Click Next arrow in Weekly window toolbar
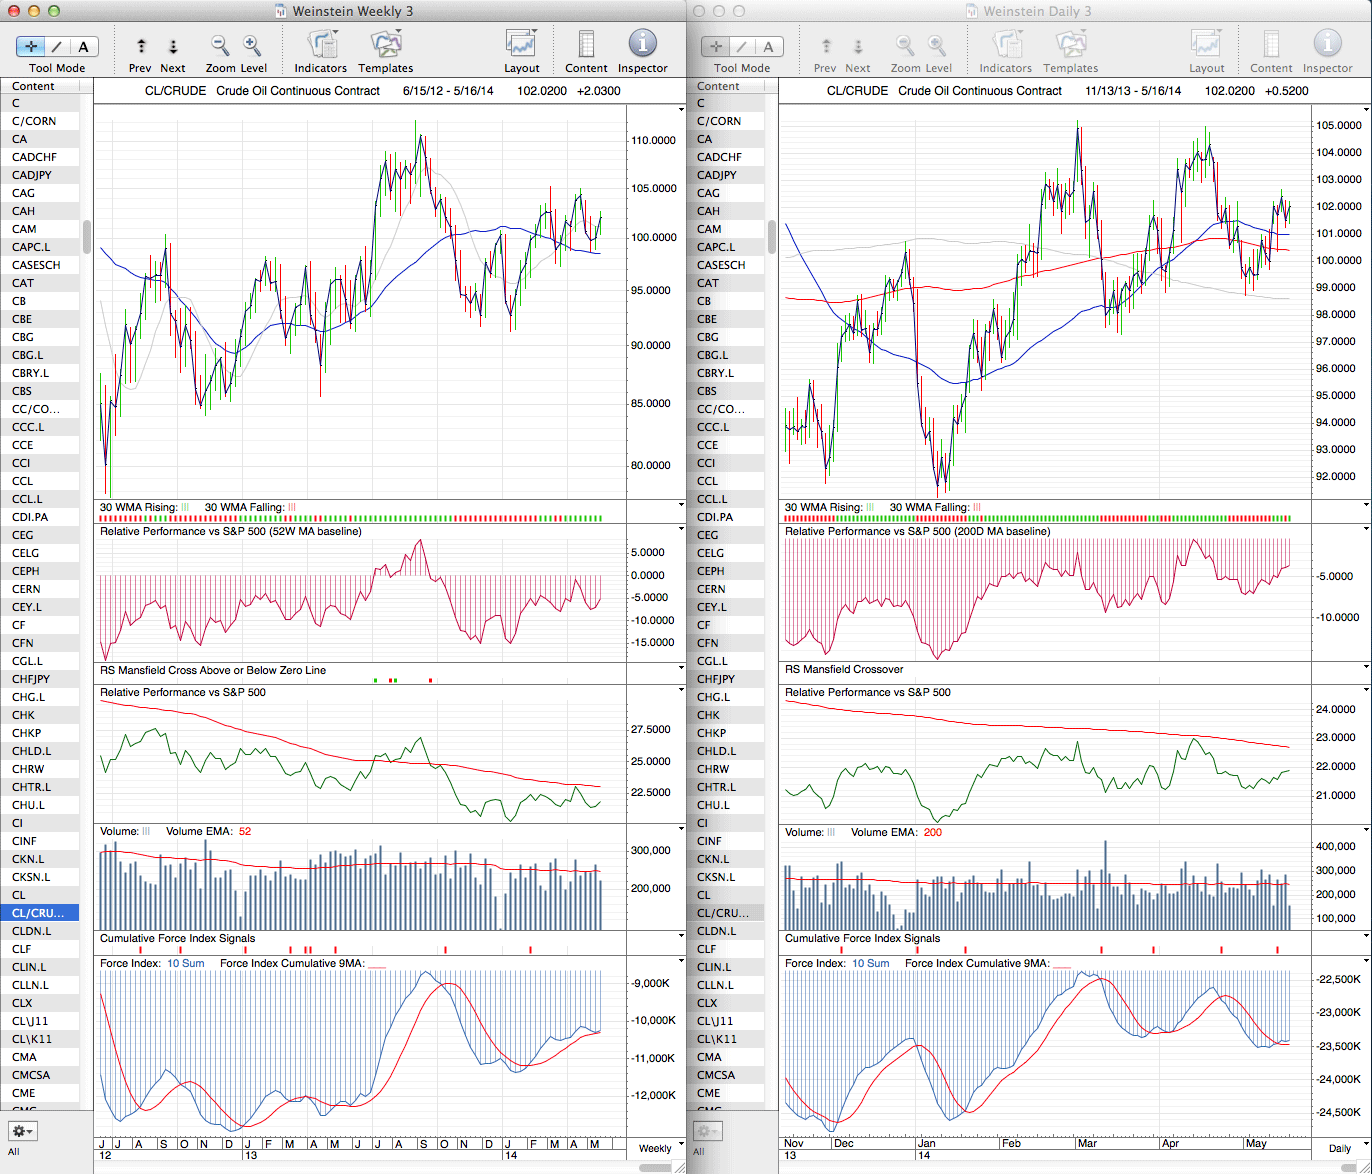This screenshot has height=1174, width=1372. [x=173, y=46]
